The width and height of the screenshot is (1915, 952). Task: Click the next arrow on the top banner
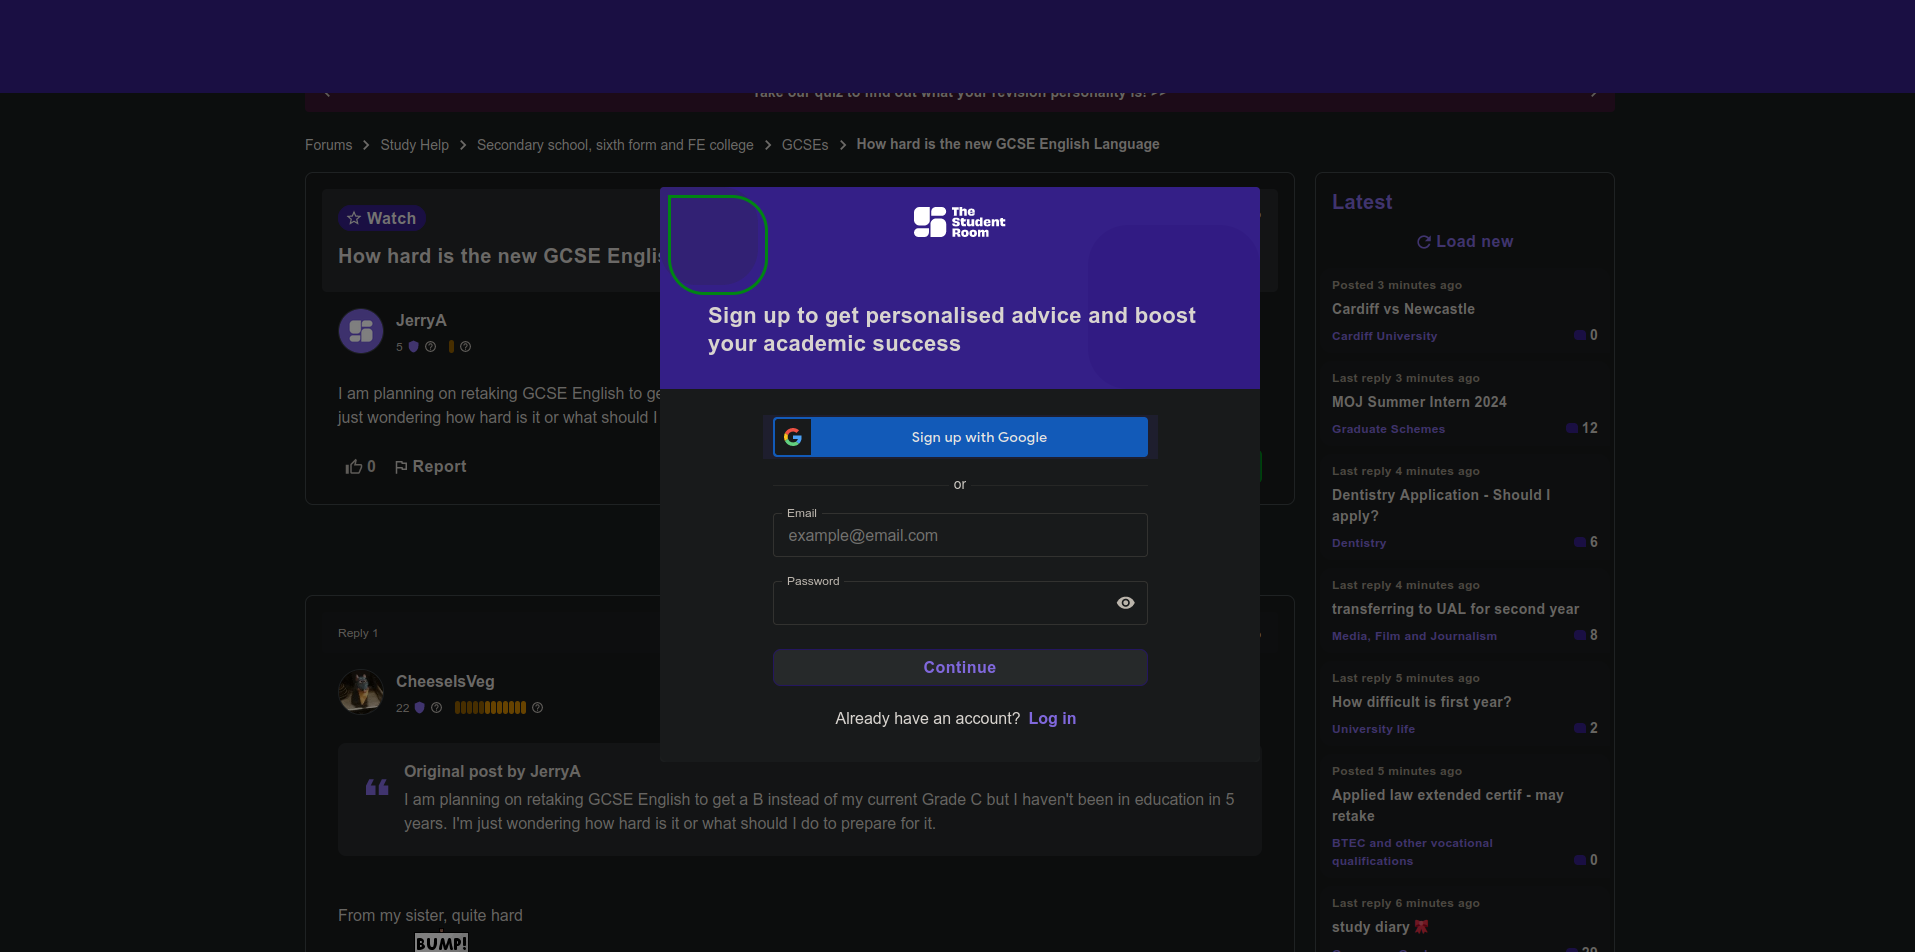point(1594,91)
